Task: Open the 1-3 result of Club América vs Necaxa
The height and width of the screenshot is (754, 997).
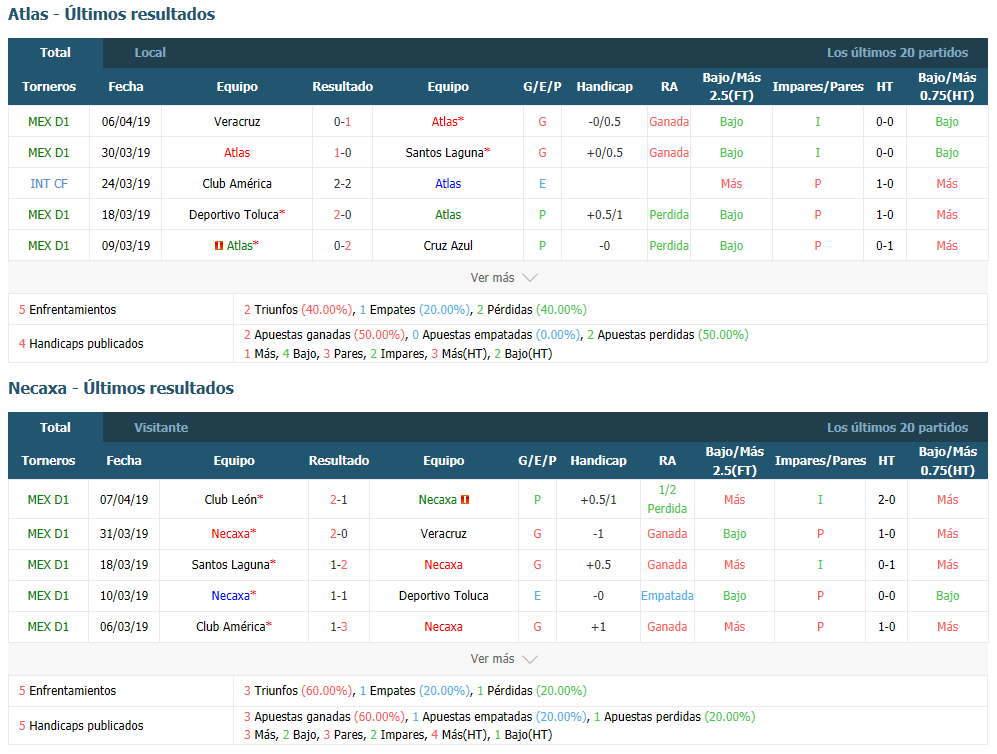Action: tap(339, 627)
